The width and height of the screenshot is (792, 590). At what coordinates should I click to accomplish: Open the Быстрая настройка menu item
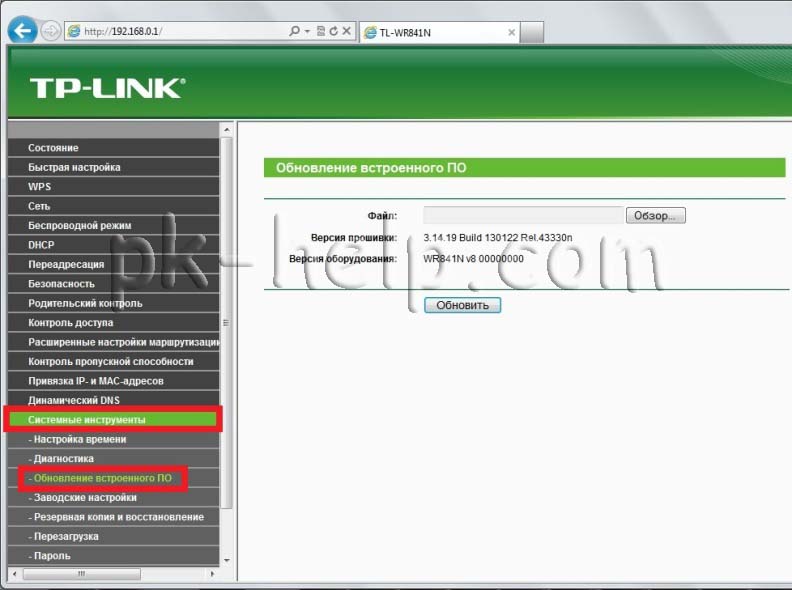[114, 167]
